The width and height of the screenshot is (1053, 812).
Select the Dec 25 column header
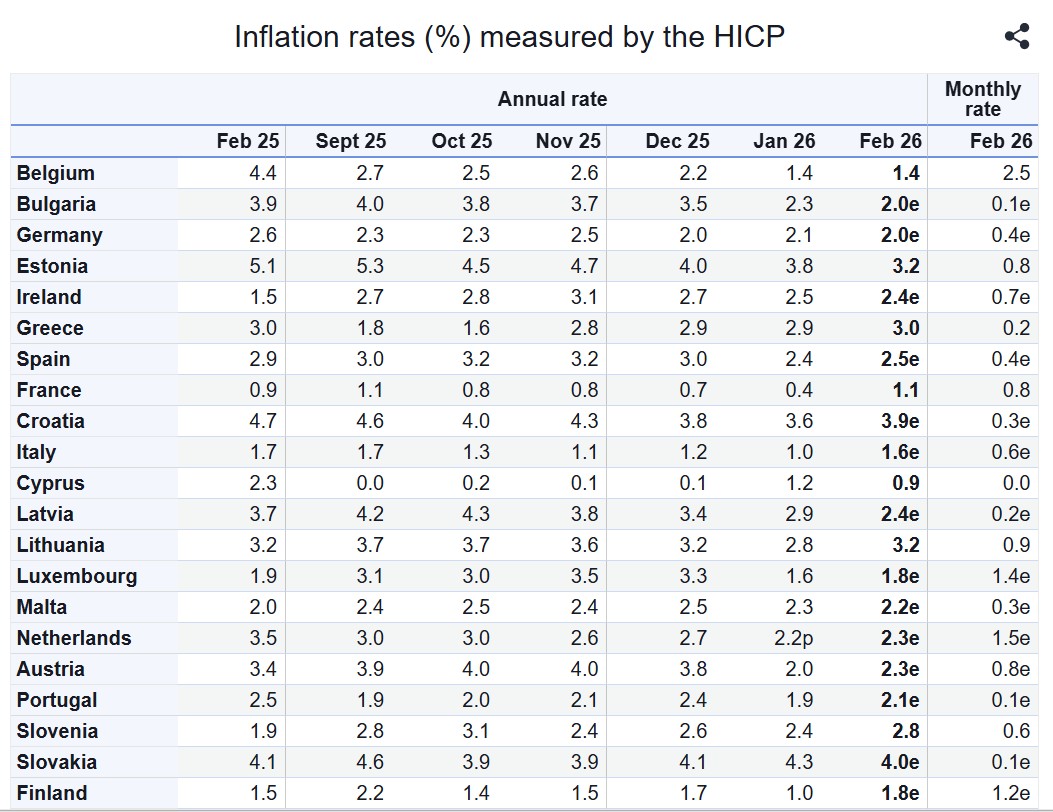coord(677,141)
